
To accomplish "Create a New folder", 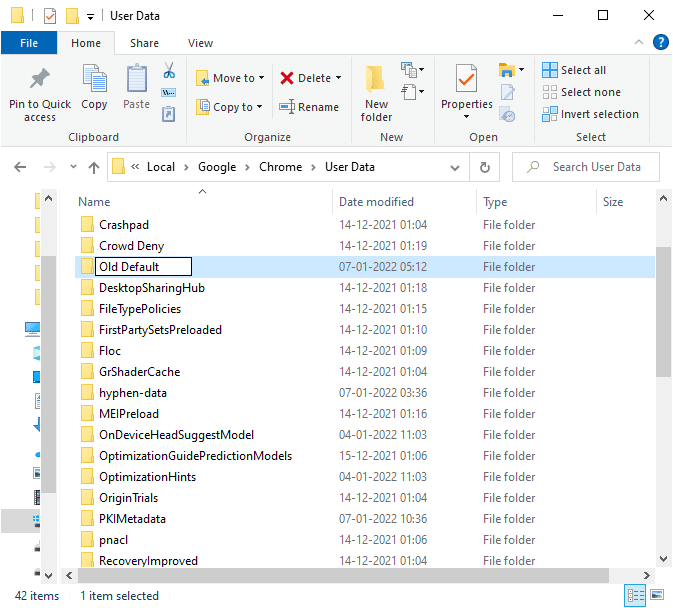I will point(376,94).
